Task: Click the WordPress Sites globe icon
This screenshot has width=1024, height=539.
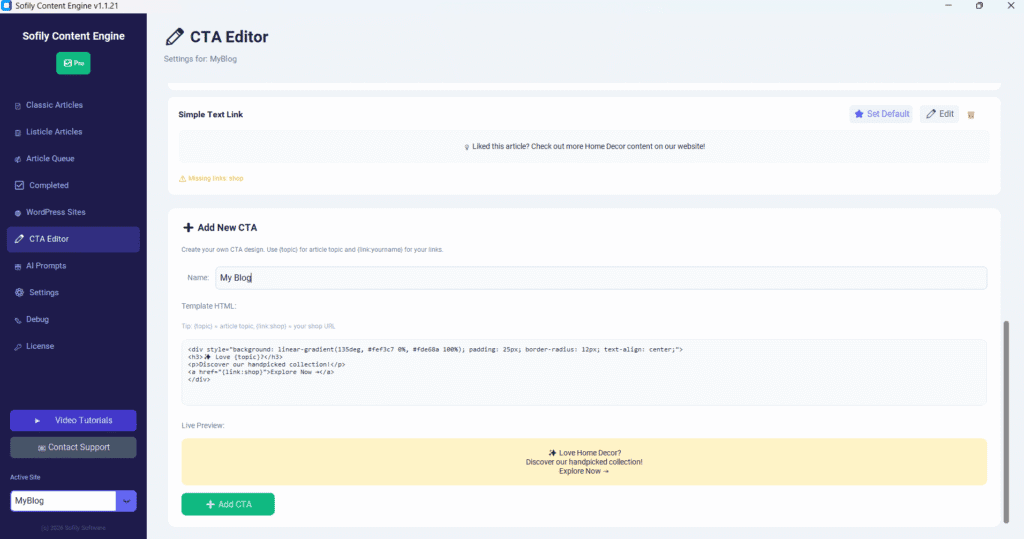Action: tap(18, 213)
